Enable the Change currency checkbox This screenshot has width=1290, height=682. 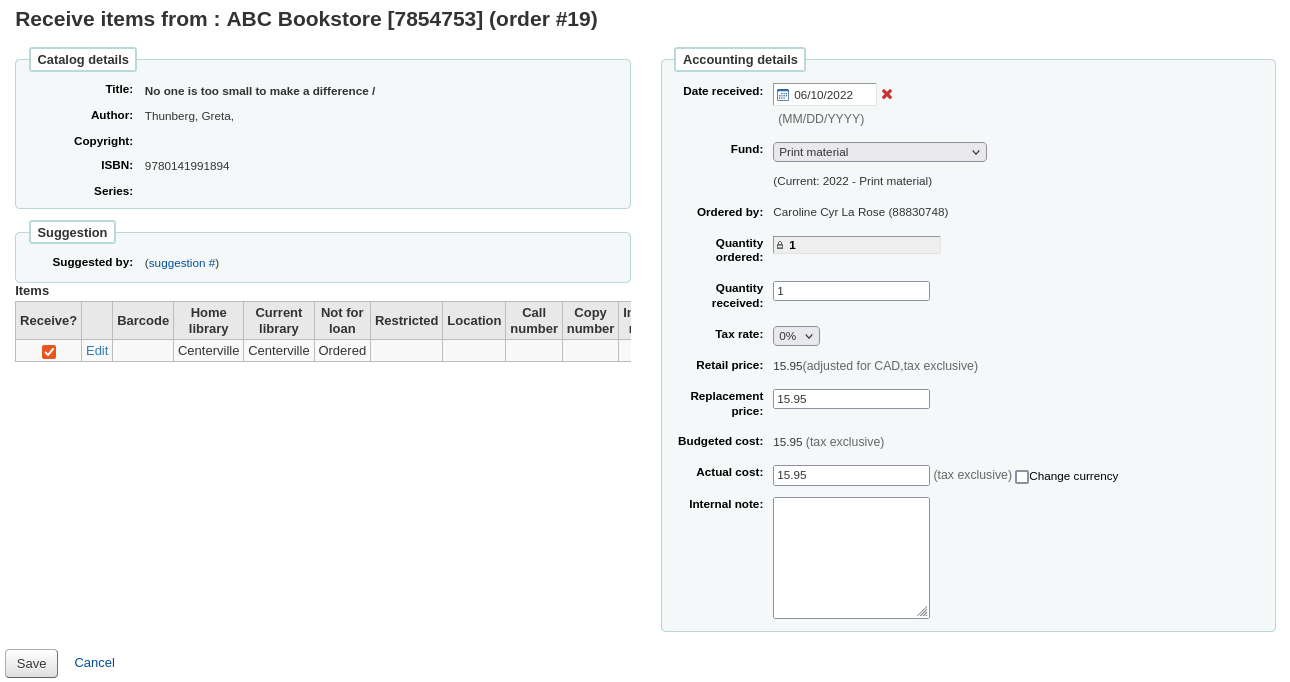(x=1022, y=476)
